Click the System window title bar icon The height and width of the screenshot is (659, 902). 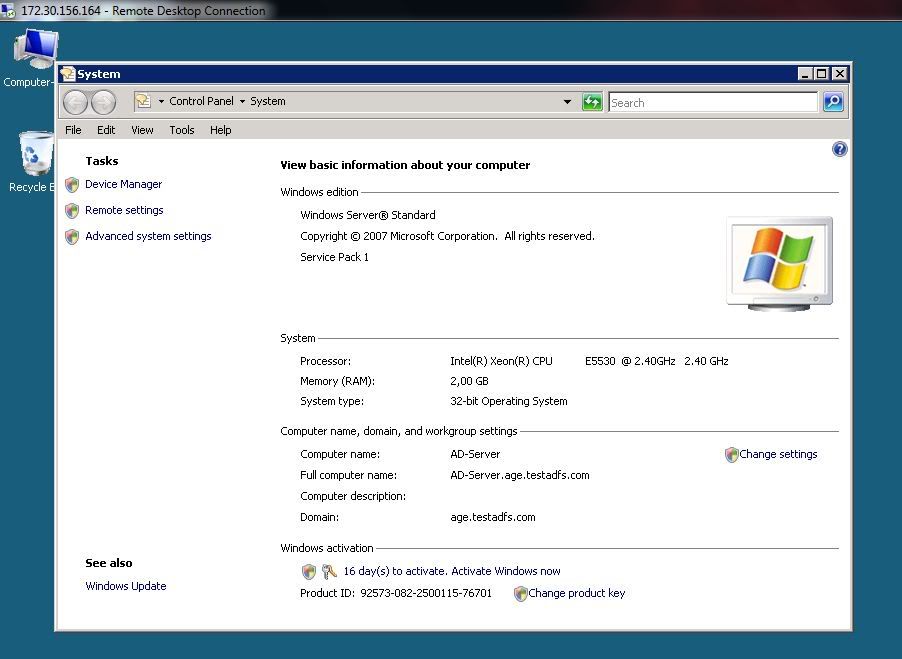click(68, 74)
